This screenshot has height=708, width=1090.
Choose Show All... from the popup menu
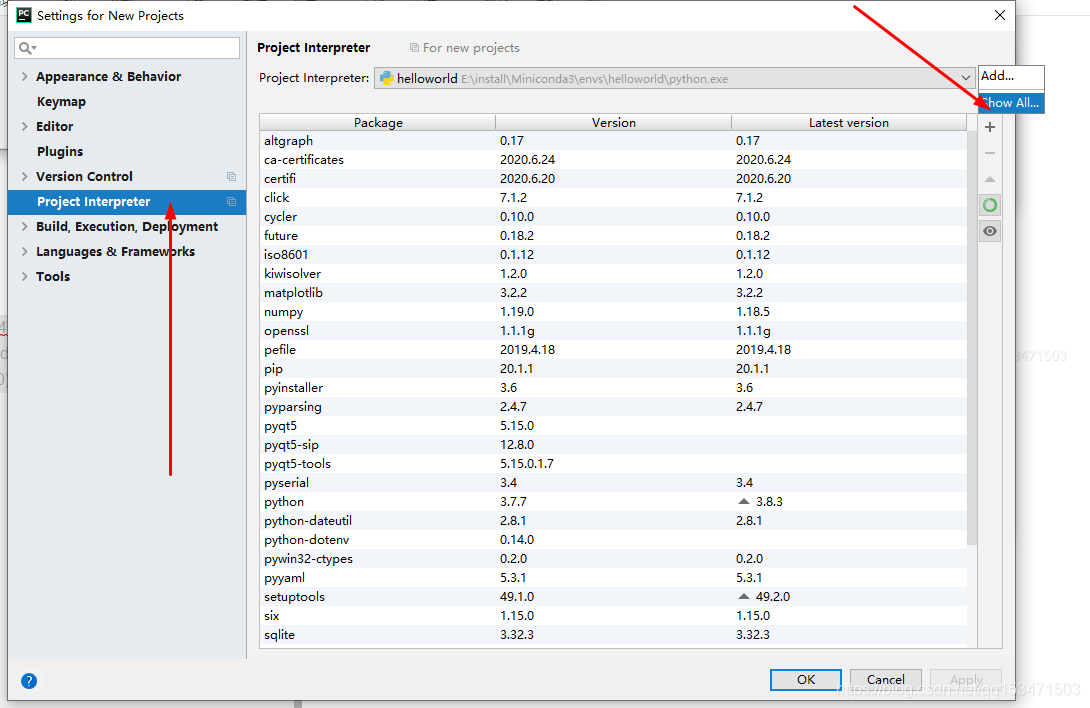click(x=1011, y=102)
